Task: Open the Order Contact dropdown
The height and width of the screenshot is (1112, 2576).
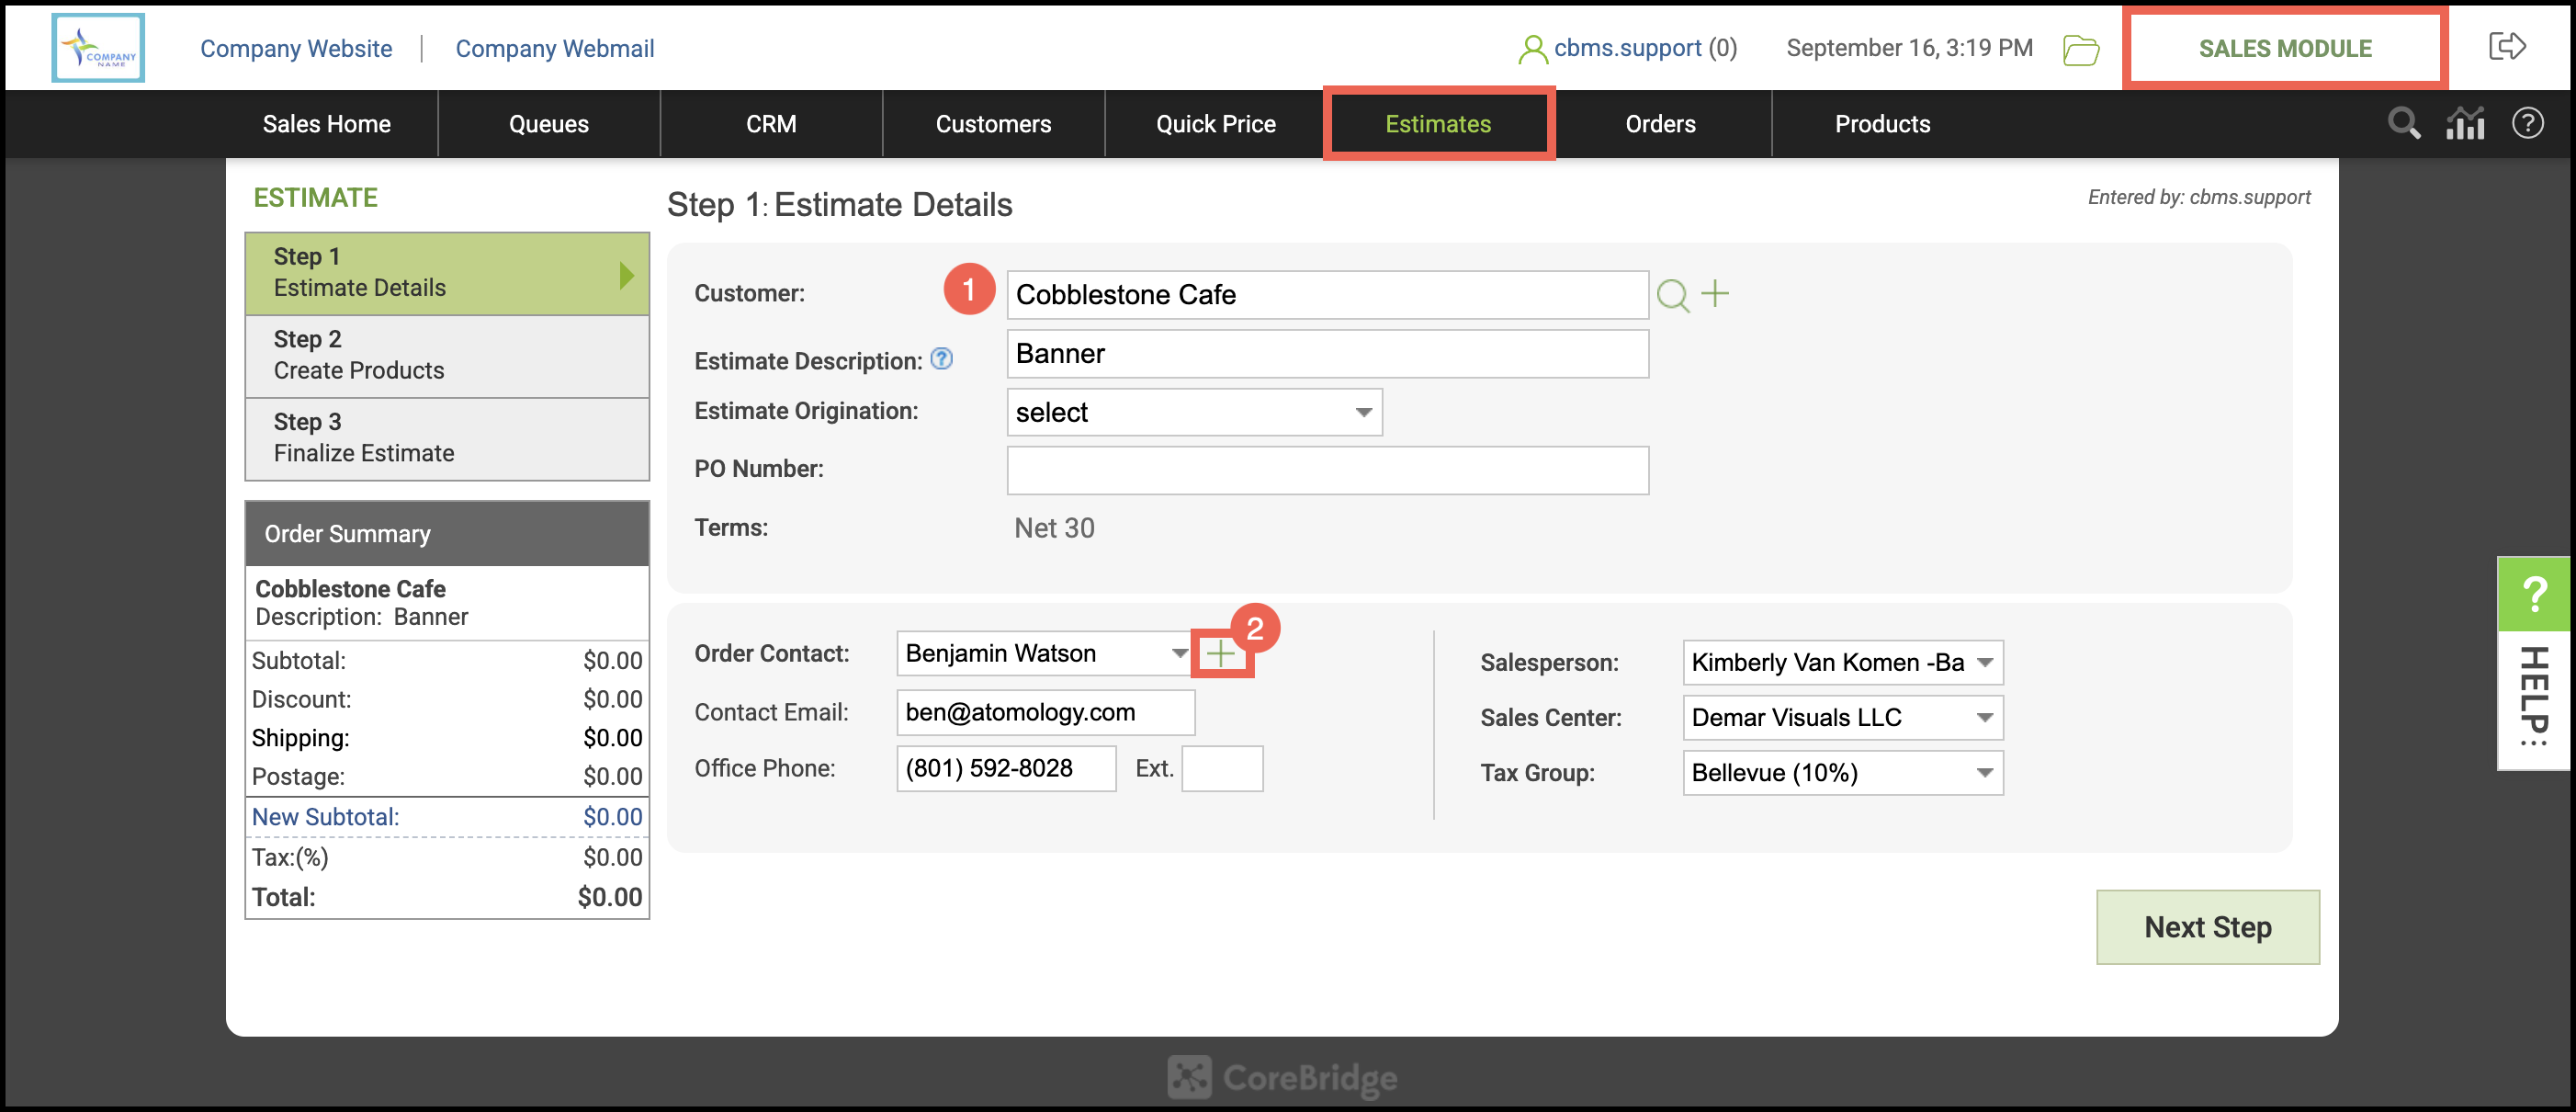Action: pos(1044,653)
